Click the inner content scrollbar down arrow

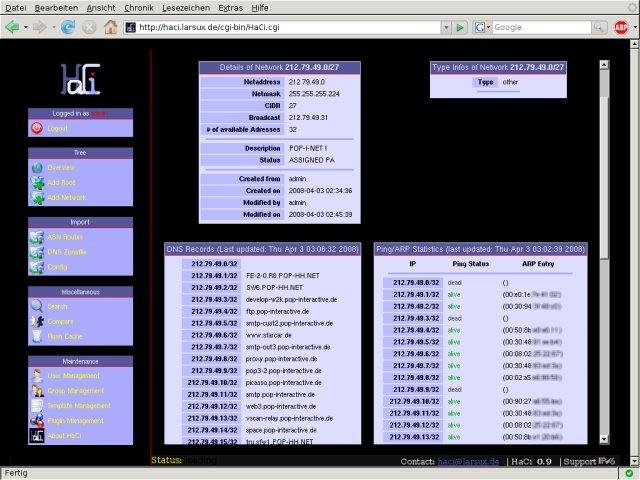[x=604, y=440]
